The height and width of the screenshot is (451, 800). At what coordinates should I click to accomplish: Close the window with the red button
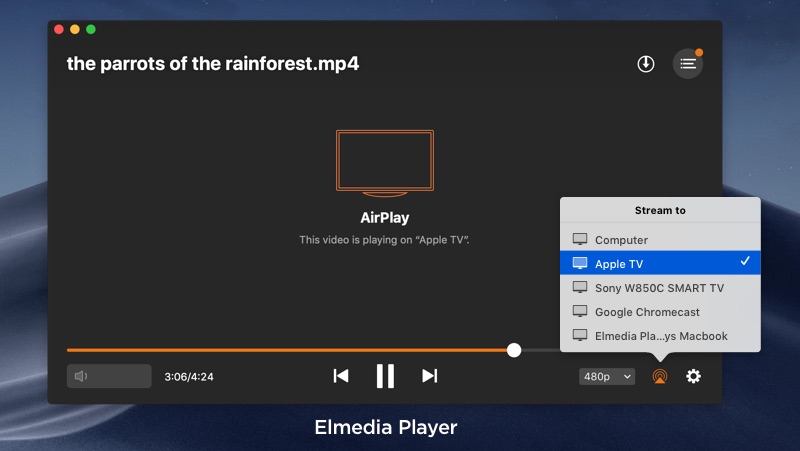coord(59,29)
